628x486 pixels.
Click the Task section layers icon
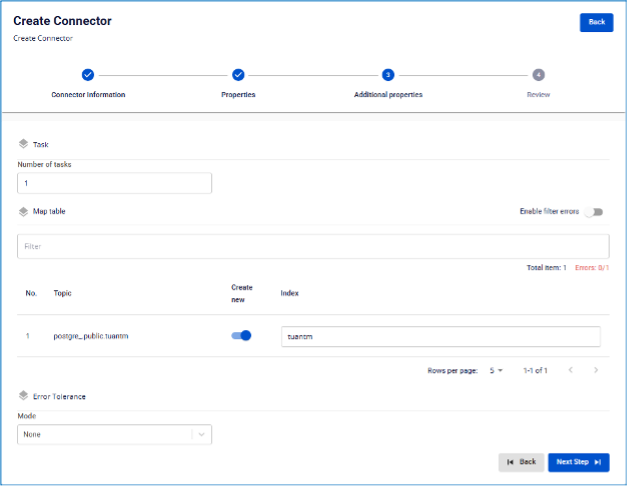pyautogui.click(x=23, y=144)
